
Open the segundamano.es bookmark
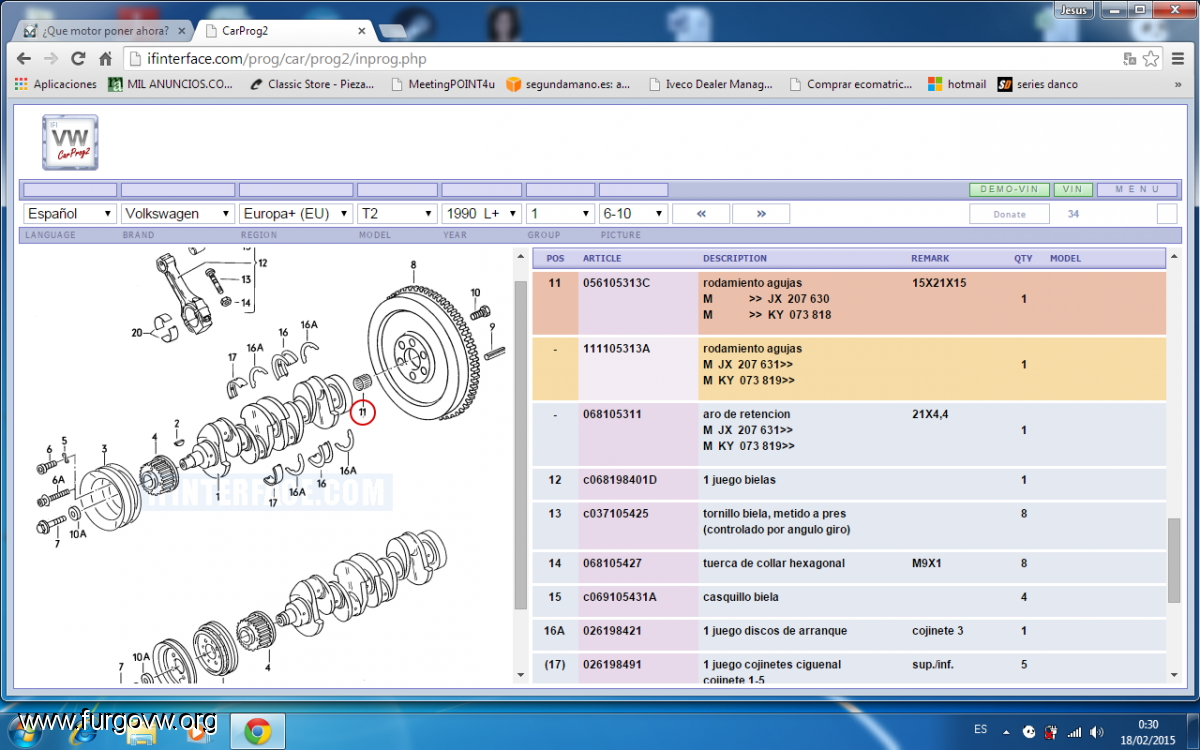tap(568, 84)
